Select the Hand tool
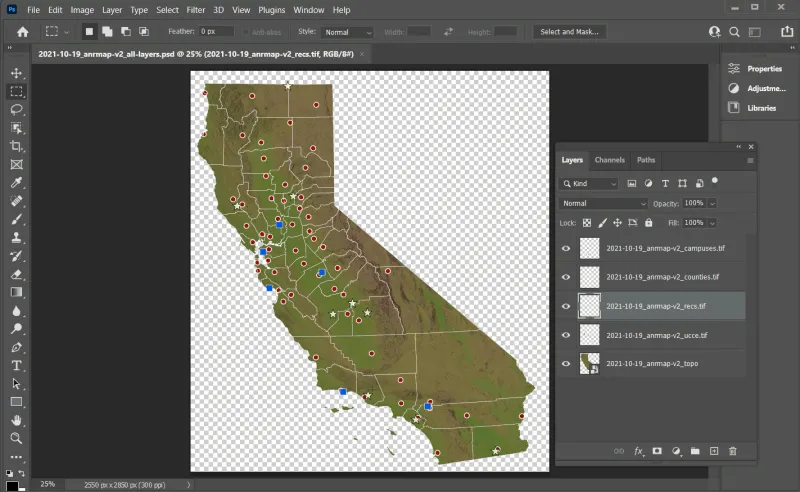The width and height of the screenshot is (800, 492). coord(16,420)
